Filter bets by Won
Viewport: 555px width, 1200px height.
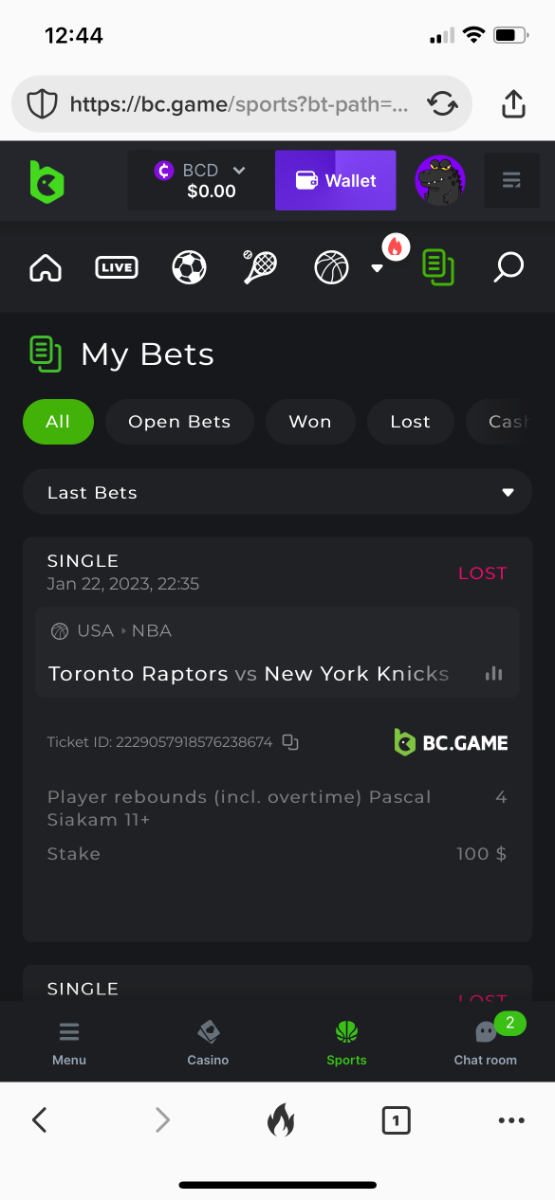point(310,422)
